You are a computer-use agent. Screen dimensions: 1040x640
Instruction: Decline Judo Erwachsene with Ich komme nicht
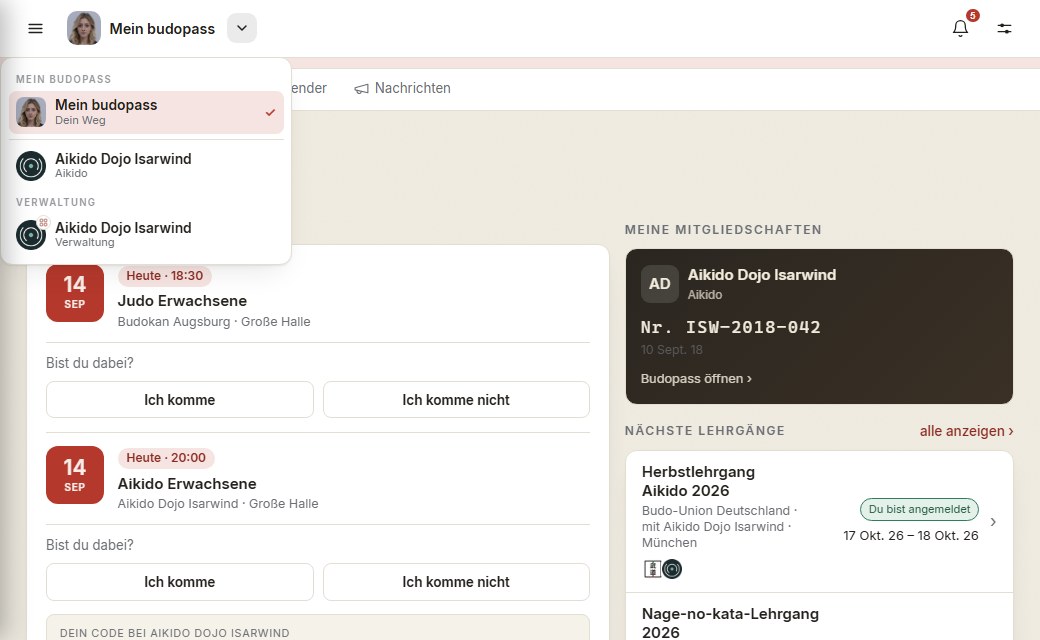(456, 399)
